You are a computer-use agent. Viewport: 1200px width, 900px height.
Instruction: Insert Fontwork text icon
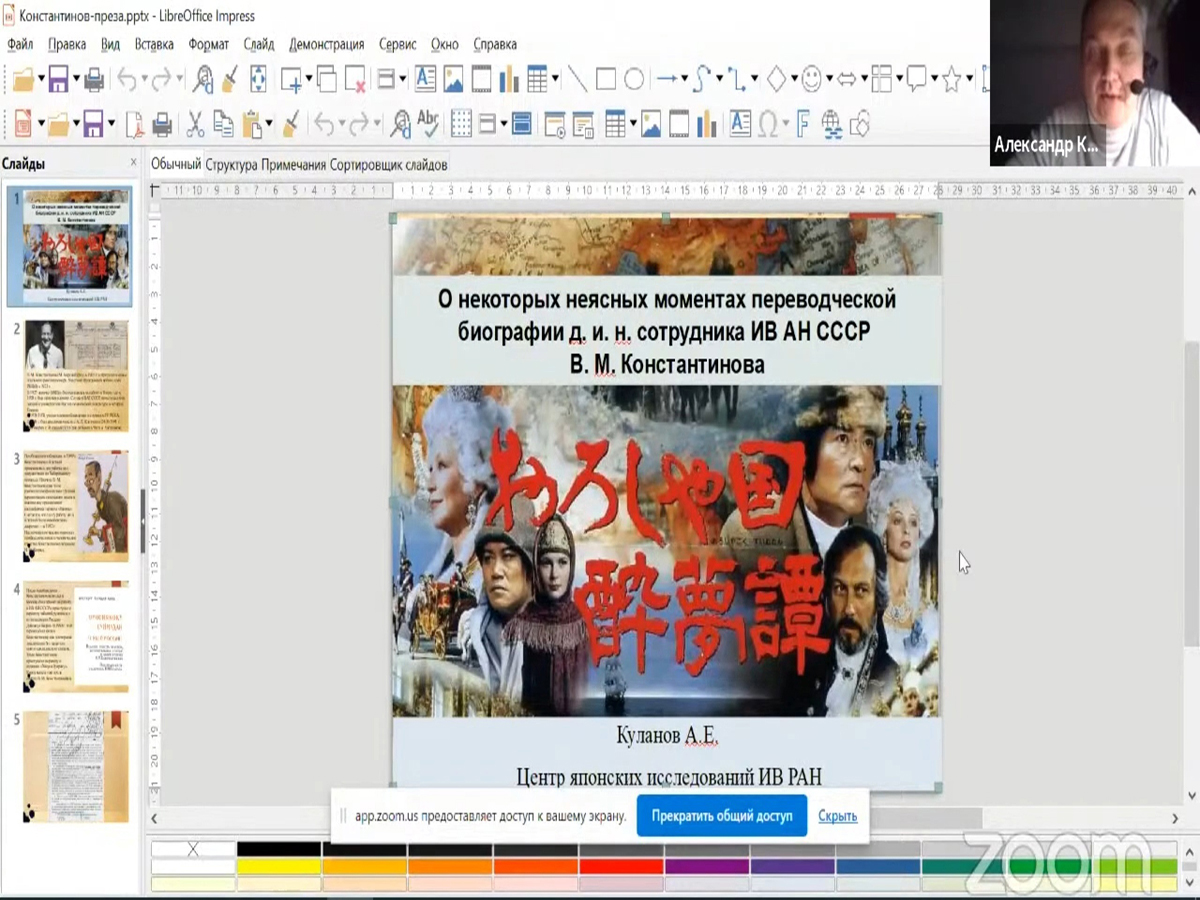803,124
